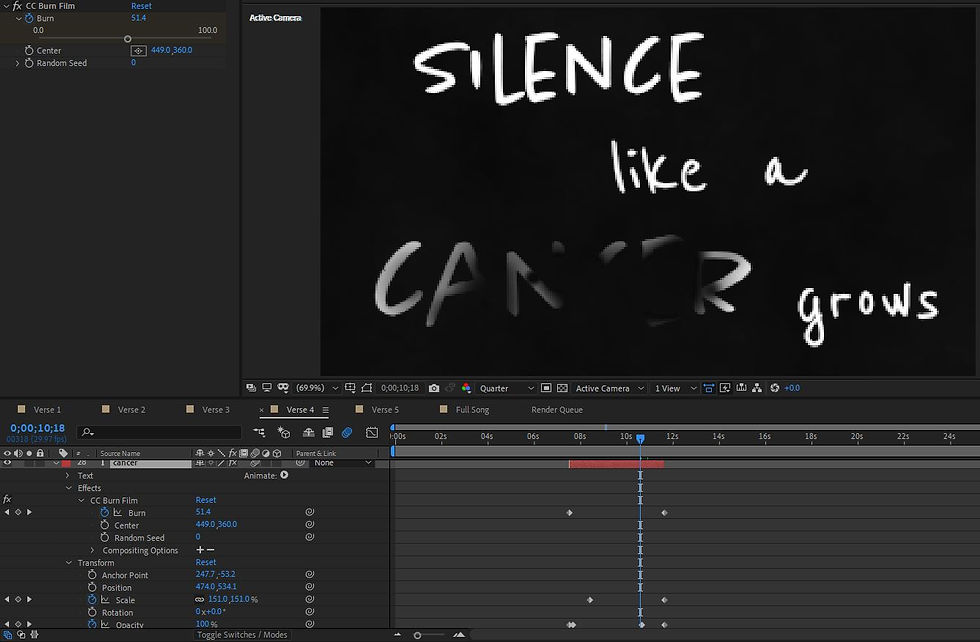Expand Random Seed in Effect Controls

(x=17, y=63)
